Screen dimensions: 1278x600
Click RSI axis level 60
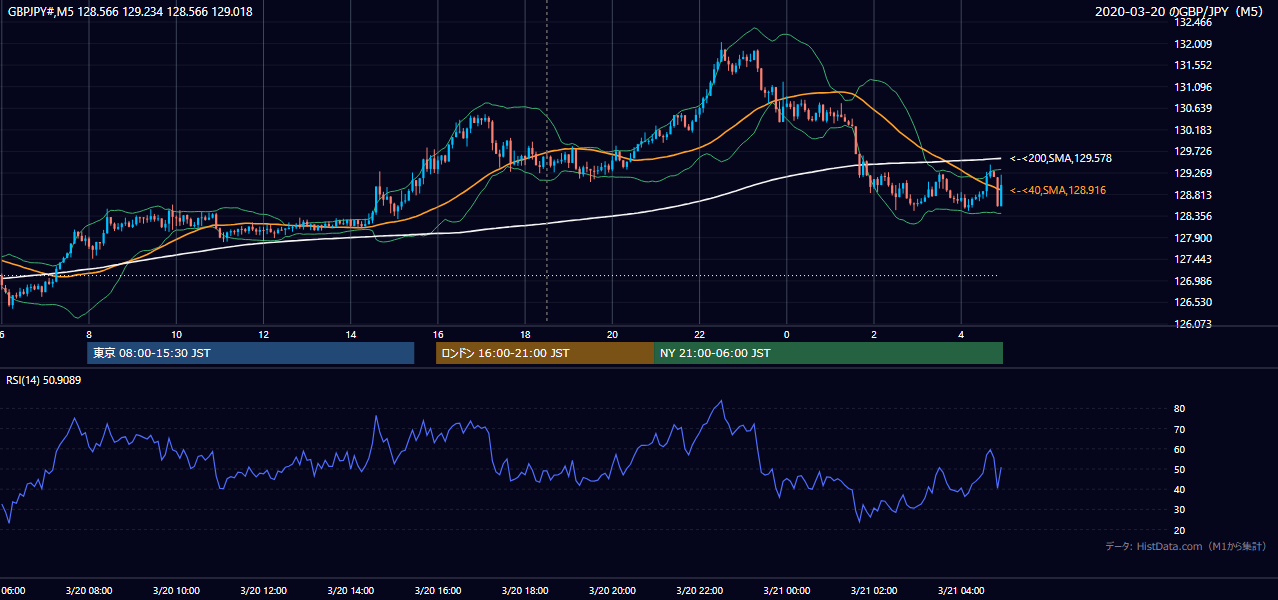pos(1179,449)
